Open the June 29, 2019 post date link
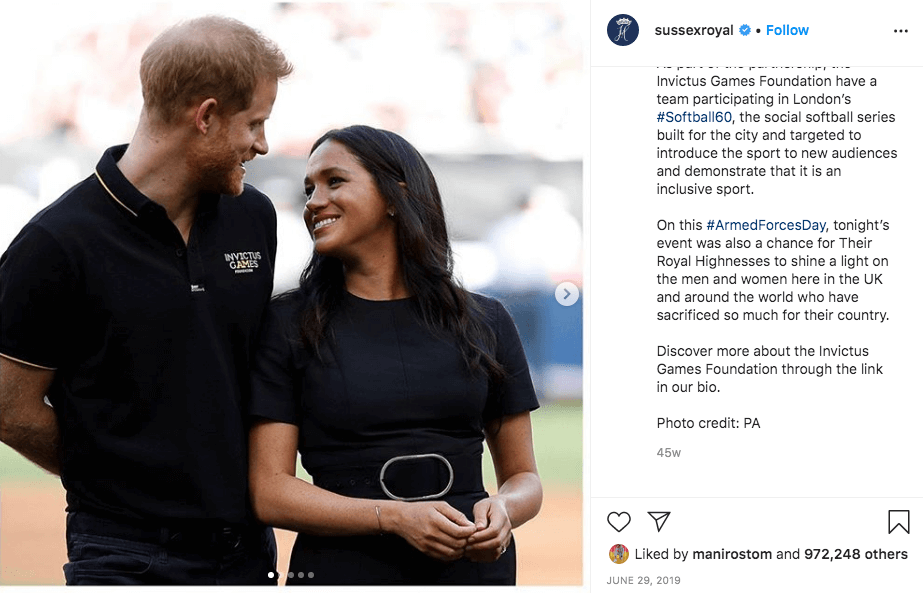The height and width of the screenshot is (593, 923). click(643, 581)
